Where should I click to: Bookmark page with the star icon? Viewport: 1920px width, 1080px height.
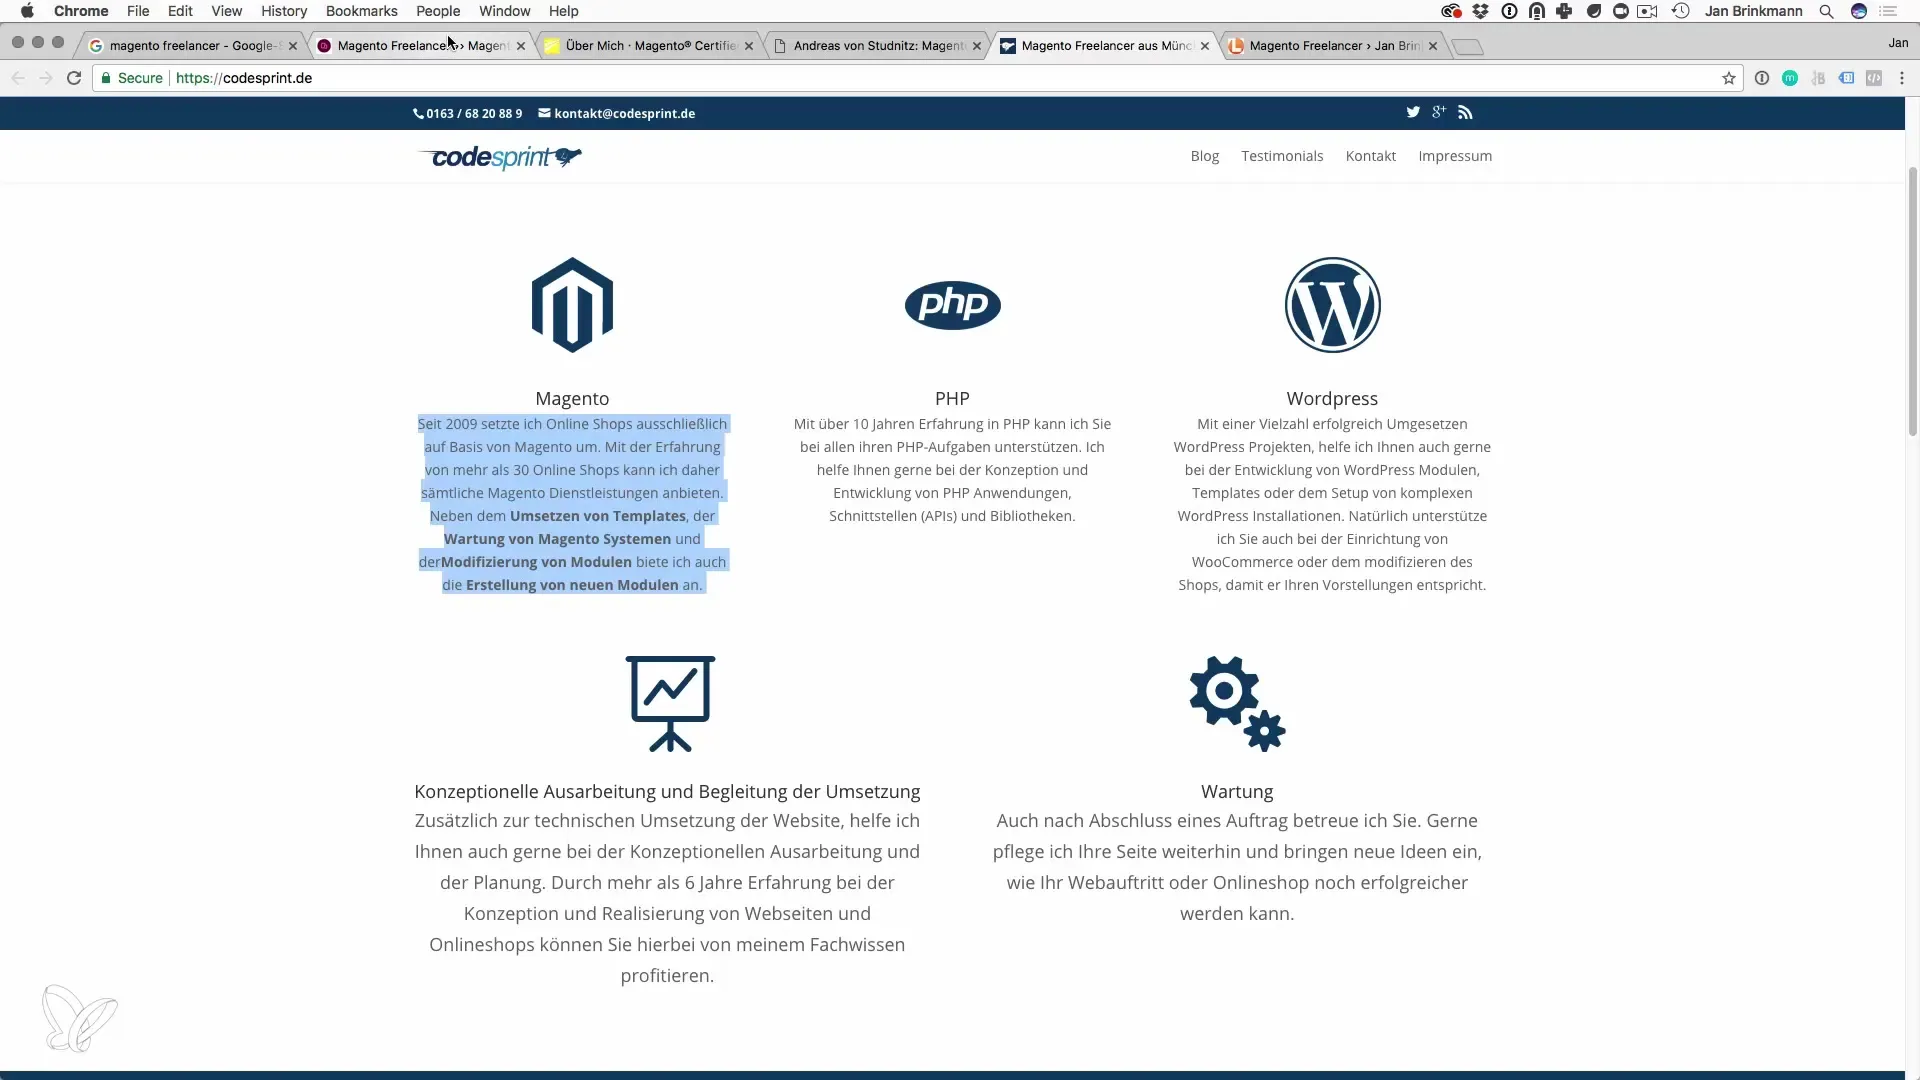point(1729,78)
